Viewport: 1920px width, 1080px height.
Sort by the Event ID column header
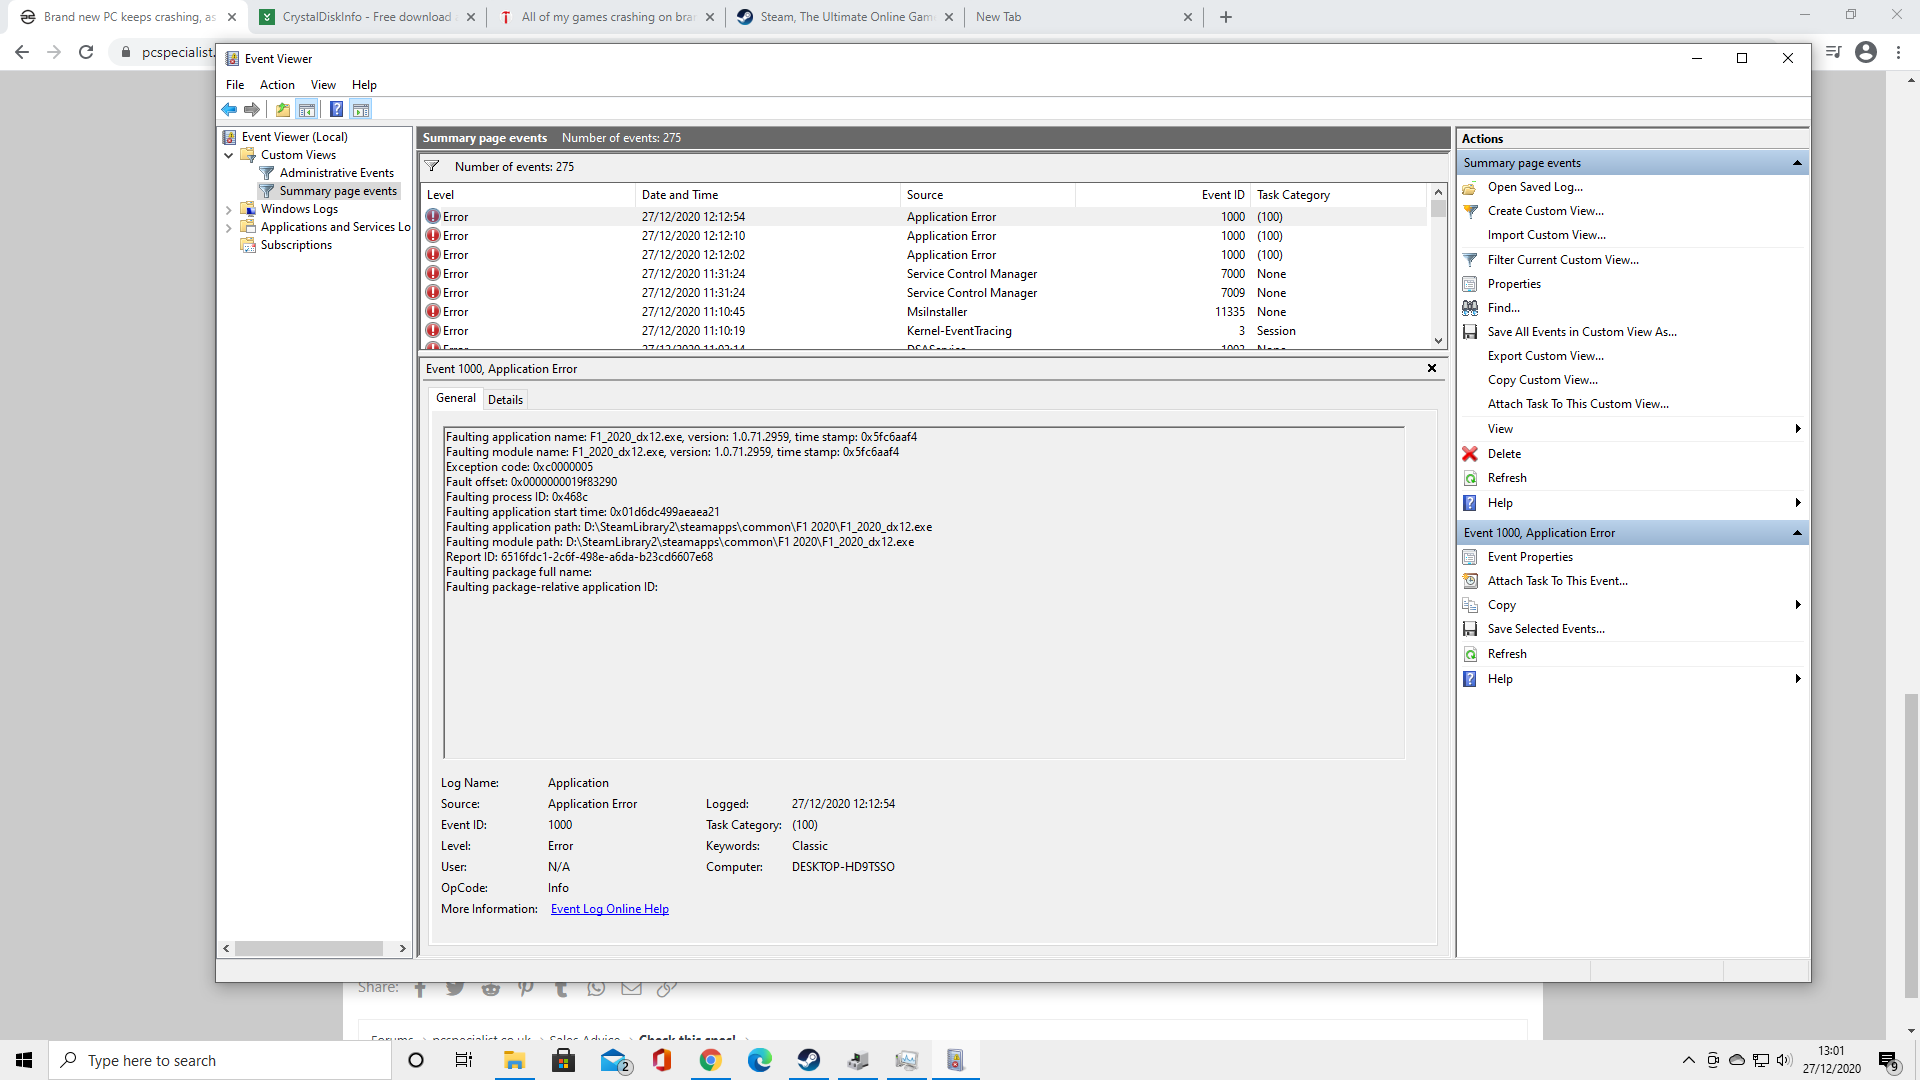click(x=1163, y=195)
